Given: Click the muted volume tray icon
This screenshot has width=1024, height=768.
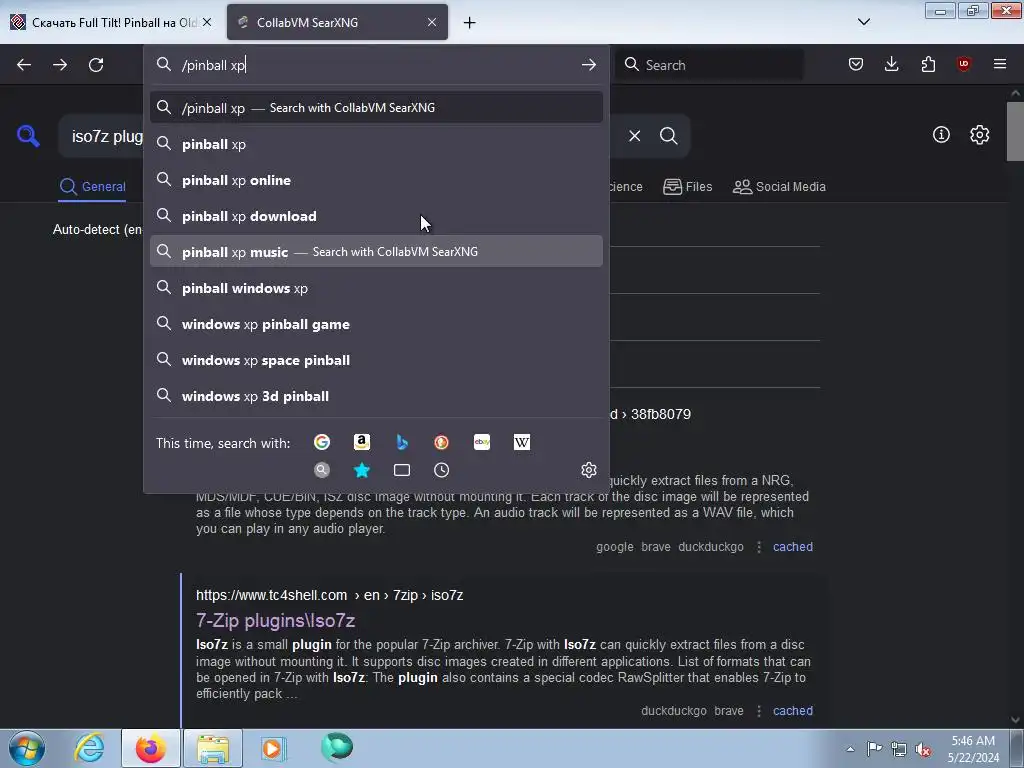Looking at the screenshot, I should 923,749.
